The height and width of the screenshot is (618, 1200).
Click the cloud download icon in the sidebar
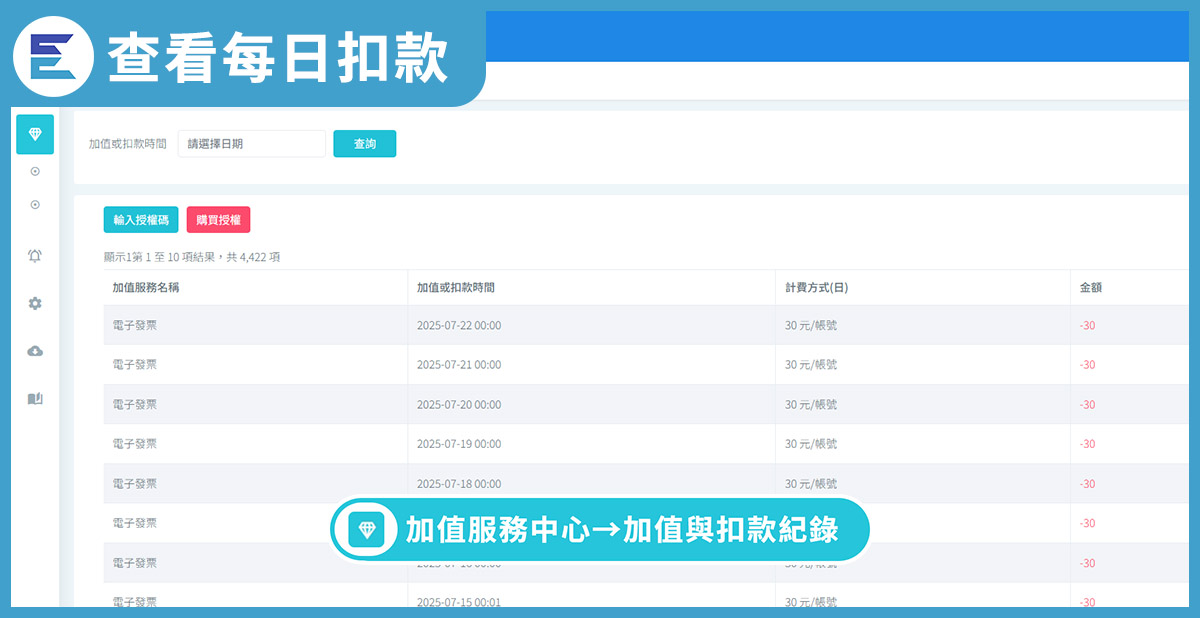pyautogui.click(x=35, y=351)
